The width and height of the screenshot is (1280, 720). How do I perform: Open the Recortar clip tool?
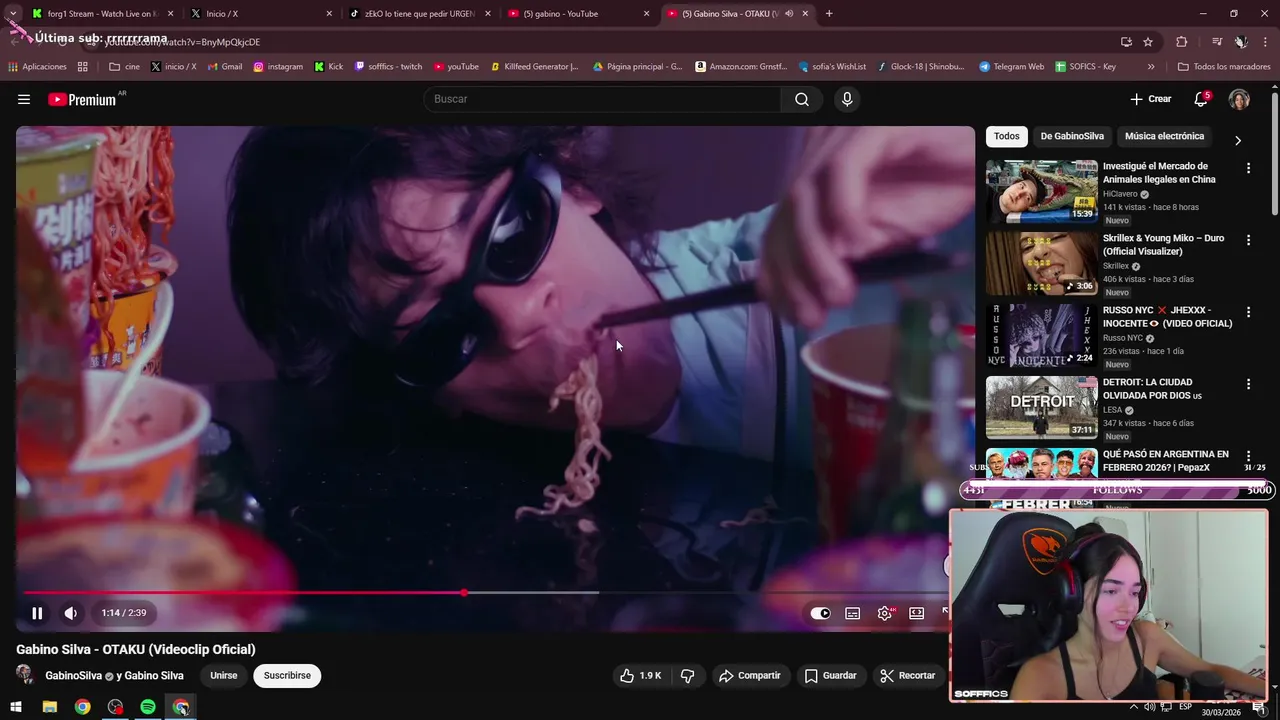[x=908, y=676]
